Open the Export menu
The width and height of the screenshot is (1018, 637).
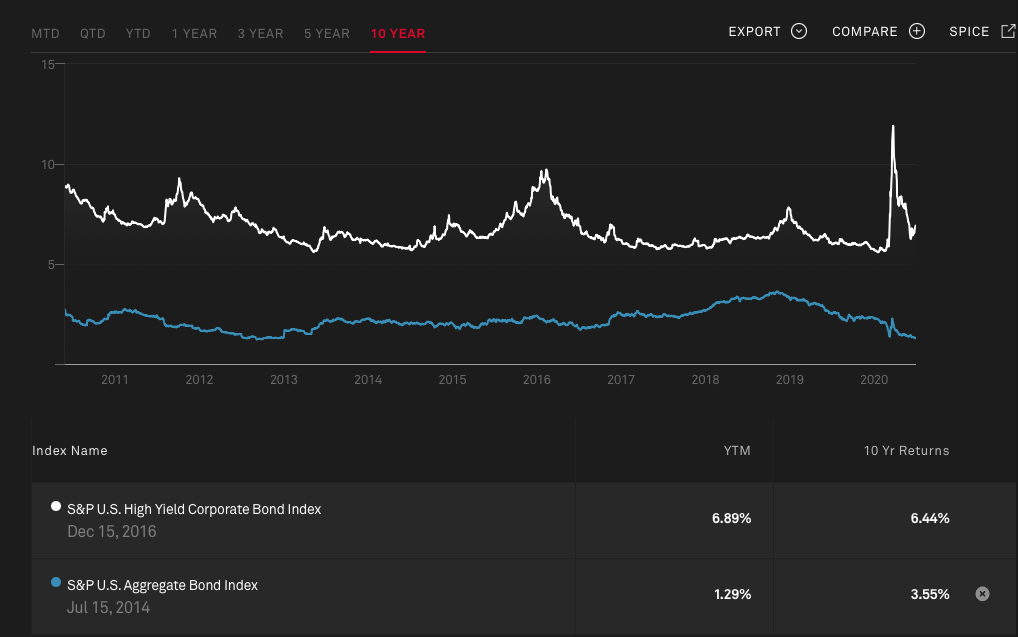[x=755, y=32]
